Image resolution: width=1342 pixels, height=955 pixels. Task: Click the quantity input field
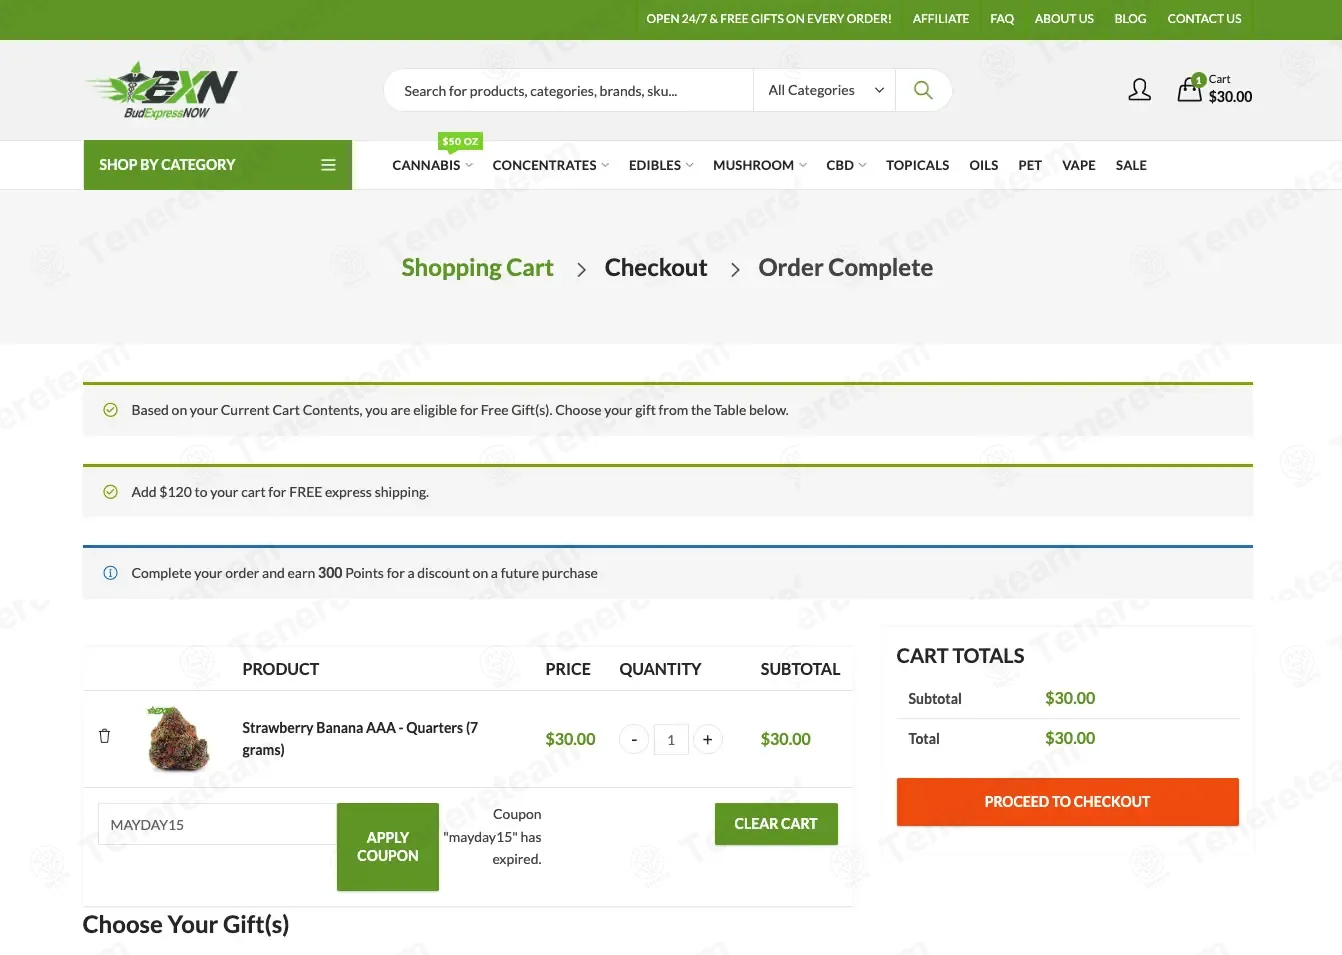[x=671, y=740]
